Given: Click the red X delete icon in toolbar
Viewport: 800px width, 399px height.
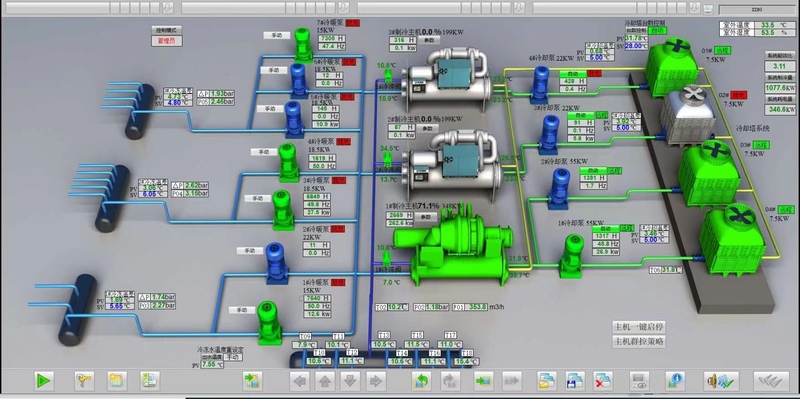Looking at the screenshot, I should (x=603, y=381).
